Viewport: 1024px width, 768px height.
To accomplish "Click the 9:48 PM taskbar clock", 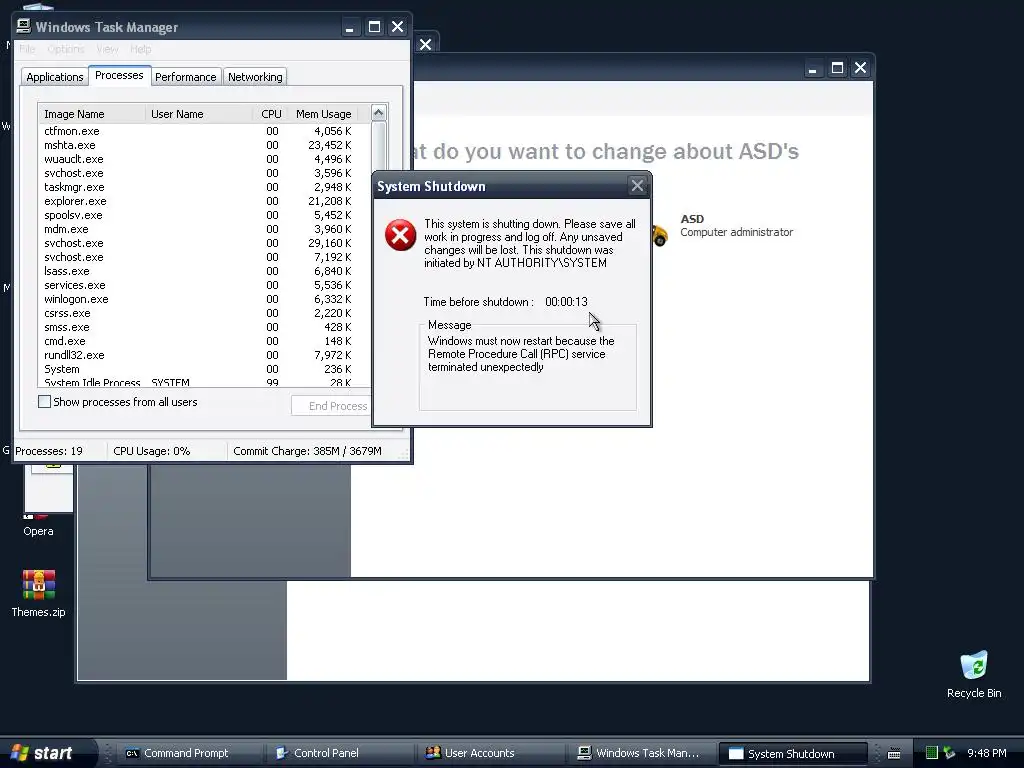I will point(986,753).
